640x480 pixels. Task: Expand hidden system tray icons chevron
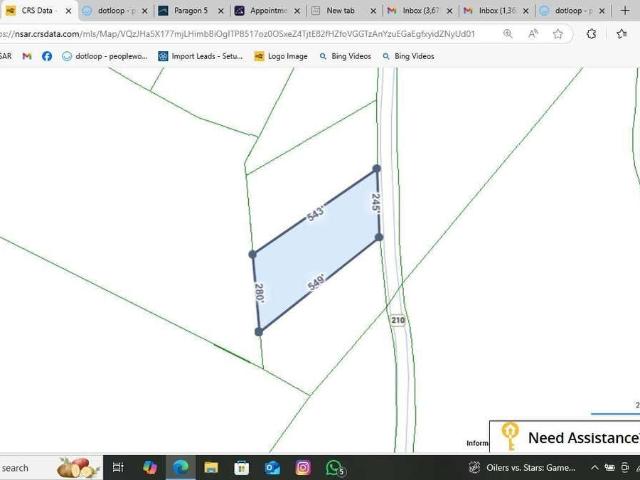point(595,467)
